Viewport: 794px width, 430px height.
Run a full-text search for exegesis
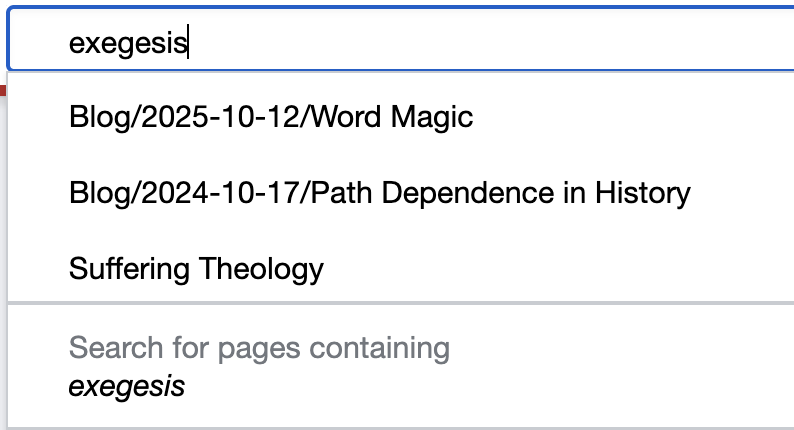pyautogui.click(x=259, y=366)
